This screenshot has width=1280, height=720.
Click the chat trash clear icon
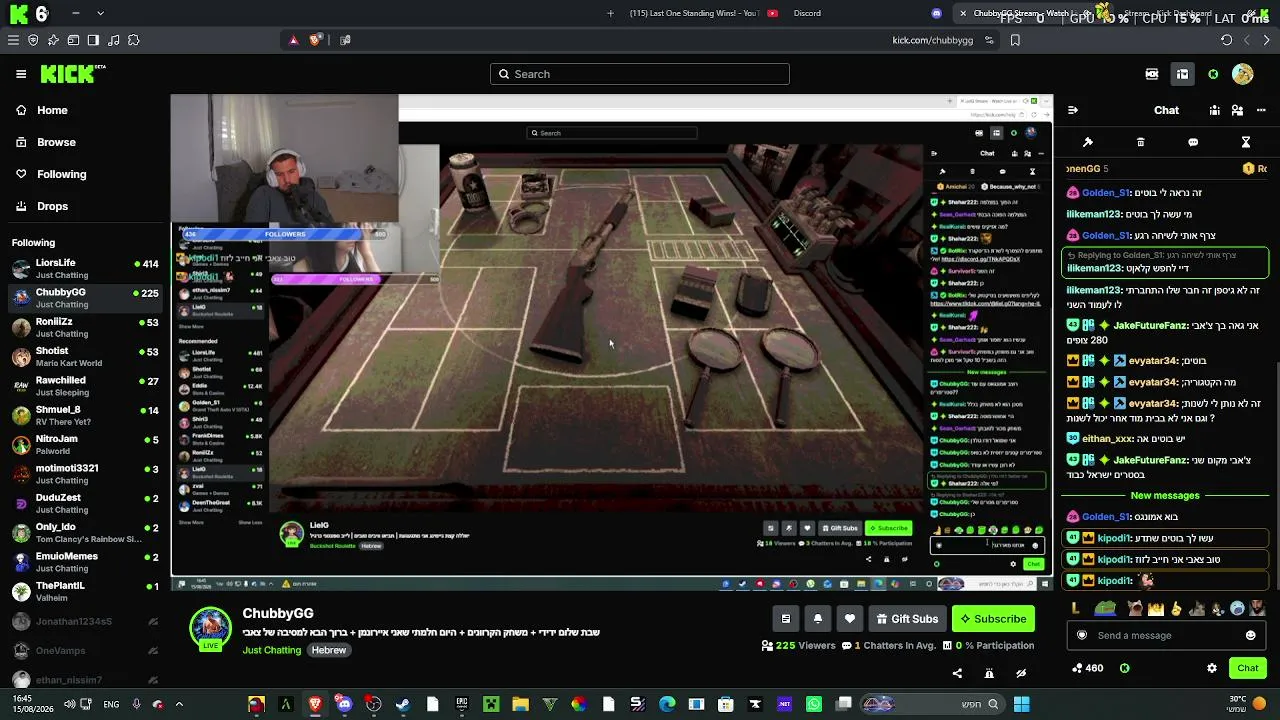(1141, 142)
